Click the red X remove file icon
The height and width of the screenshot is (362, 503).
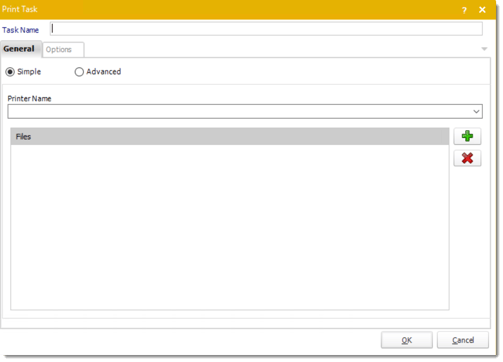pyautogui.click(x=467, y=158)
